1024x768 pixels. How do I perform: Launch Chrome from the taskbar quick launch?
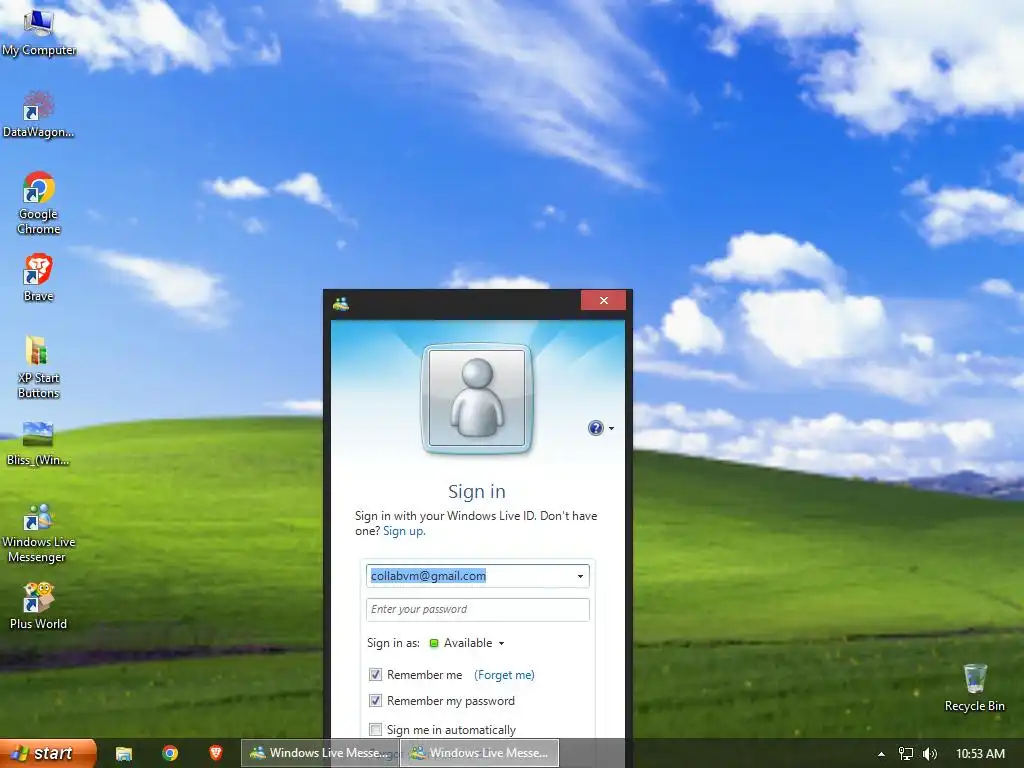point(170,754)
